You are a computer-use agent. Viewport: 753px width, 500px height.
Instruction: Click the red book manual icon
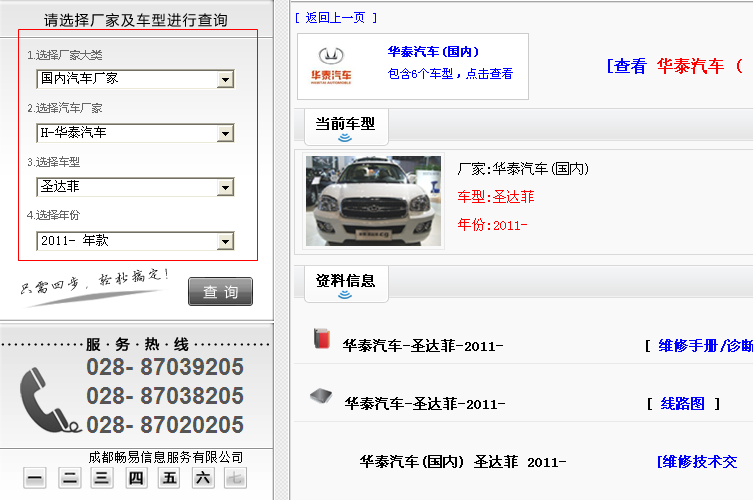[322, 338]
